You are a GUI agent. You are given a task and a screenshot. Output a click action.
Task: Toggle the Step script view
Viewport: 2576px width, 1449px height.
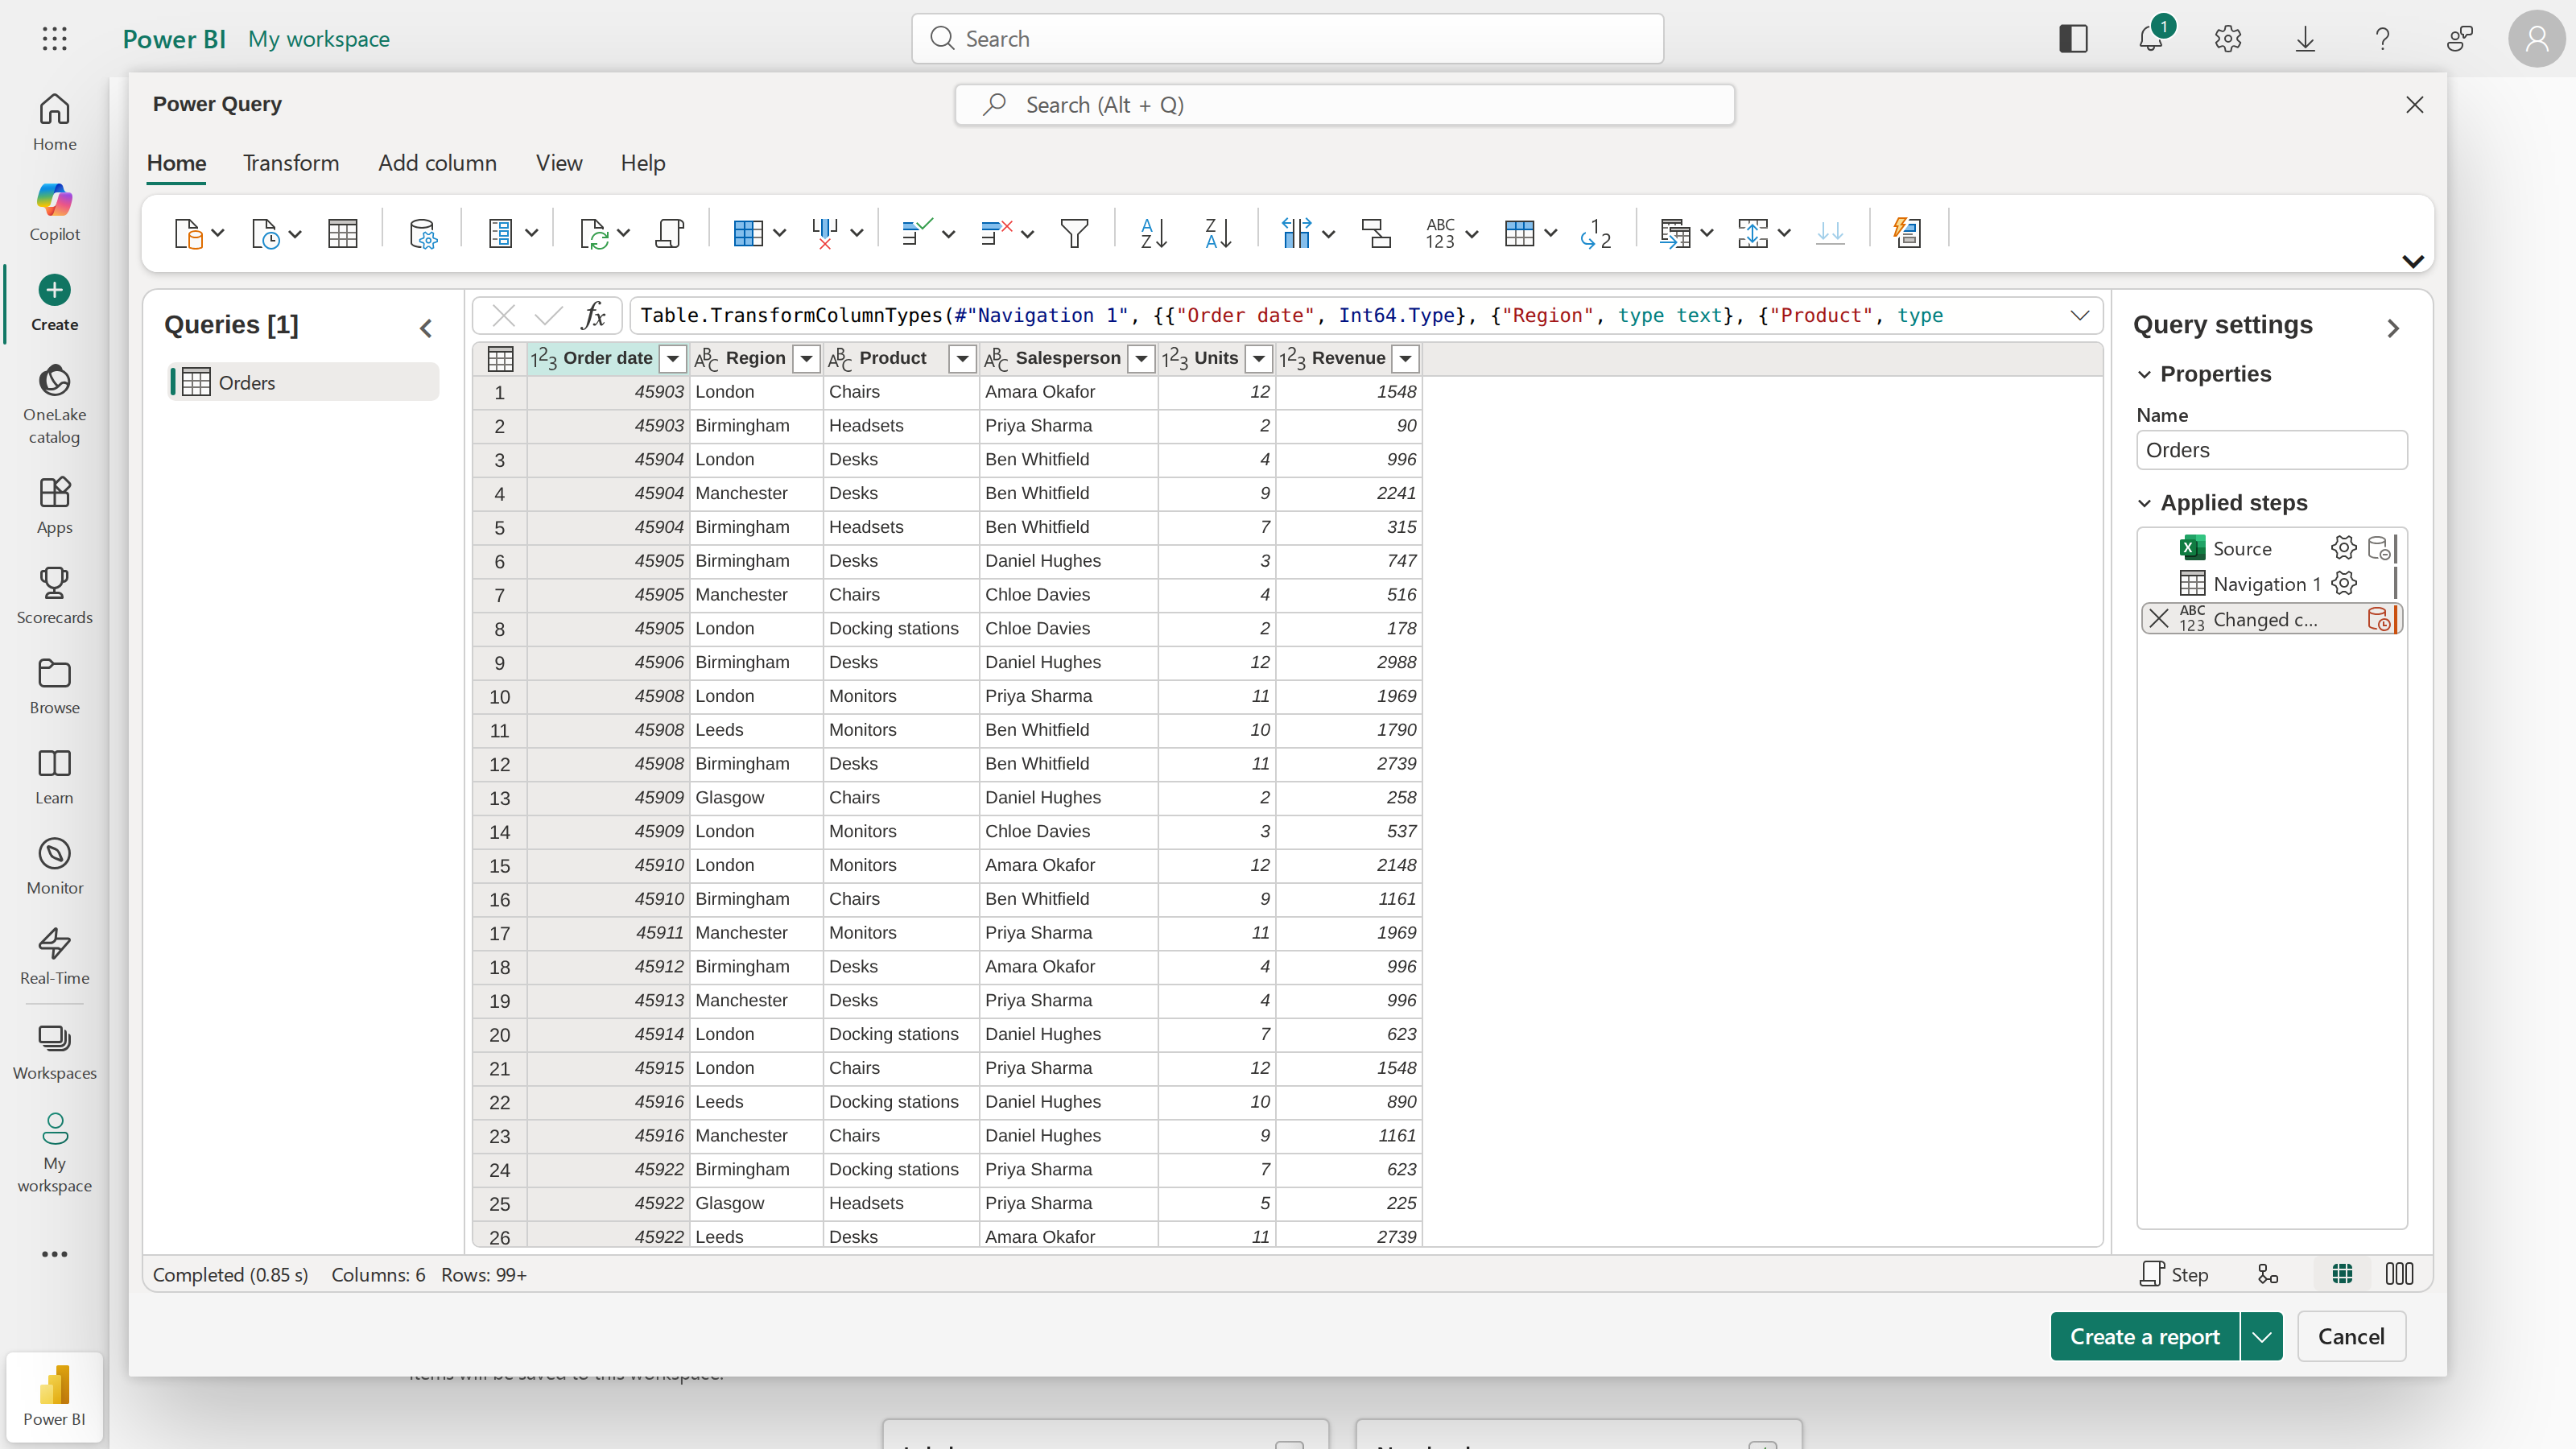click(x=2174, y=1274)
